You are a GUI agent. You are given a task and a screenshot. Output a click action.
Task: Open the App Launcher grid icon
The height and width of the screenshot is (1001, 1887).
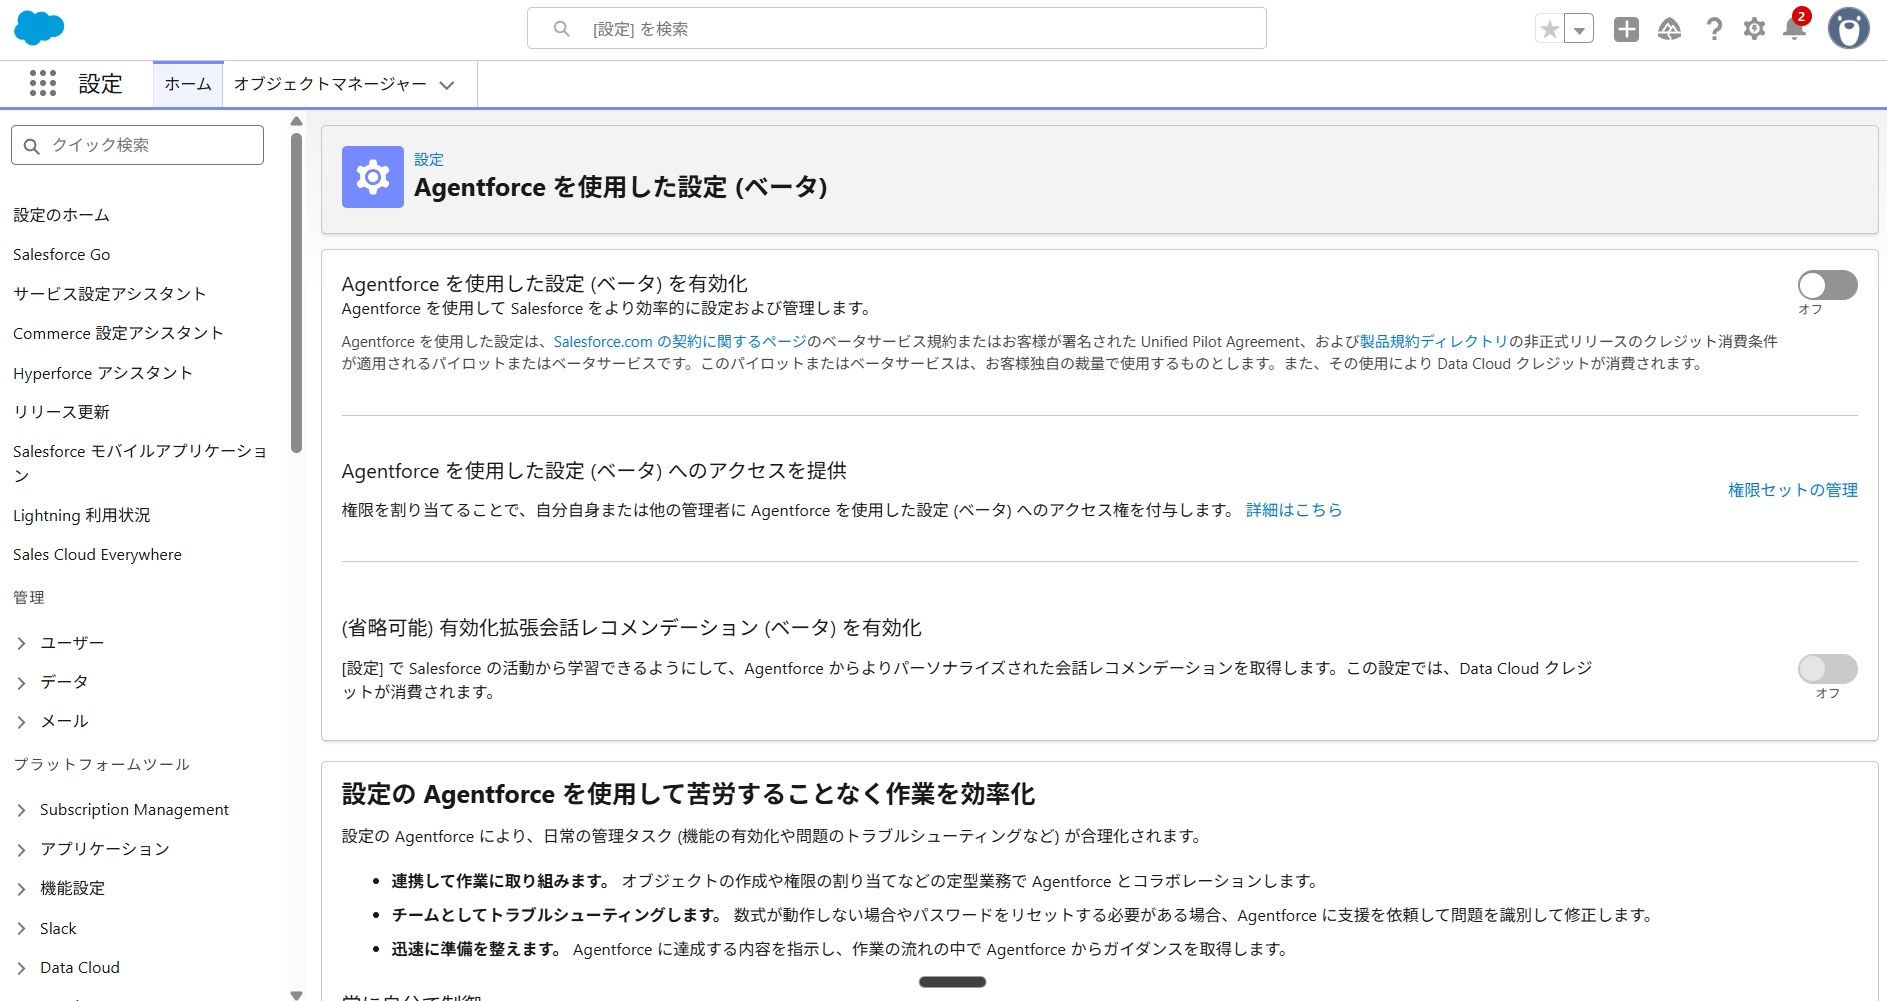(42, 84)
